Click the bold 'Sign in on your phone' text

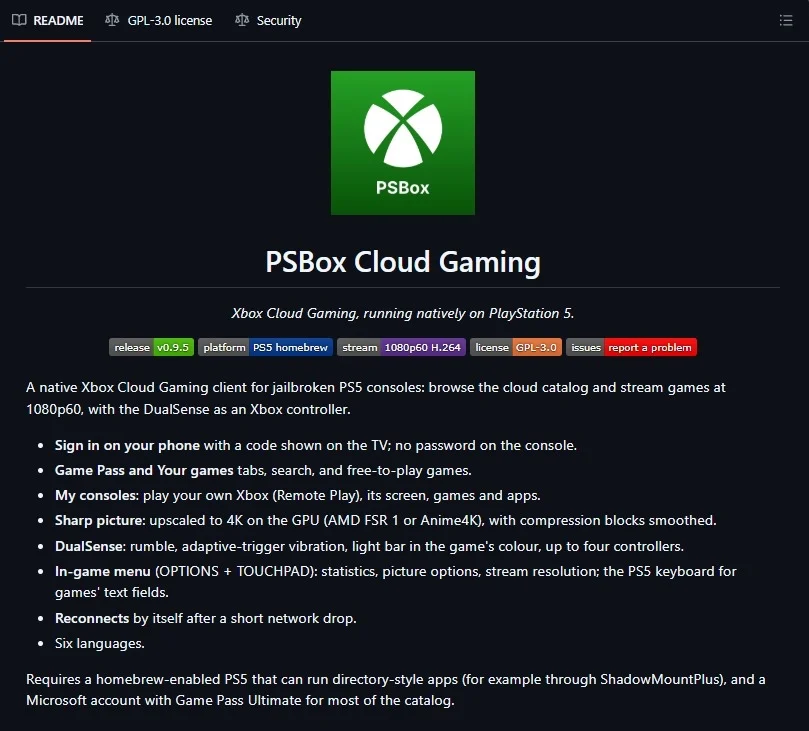pyautogui.click(x=127, y=445)
